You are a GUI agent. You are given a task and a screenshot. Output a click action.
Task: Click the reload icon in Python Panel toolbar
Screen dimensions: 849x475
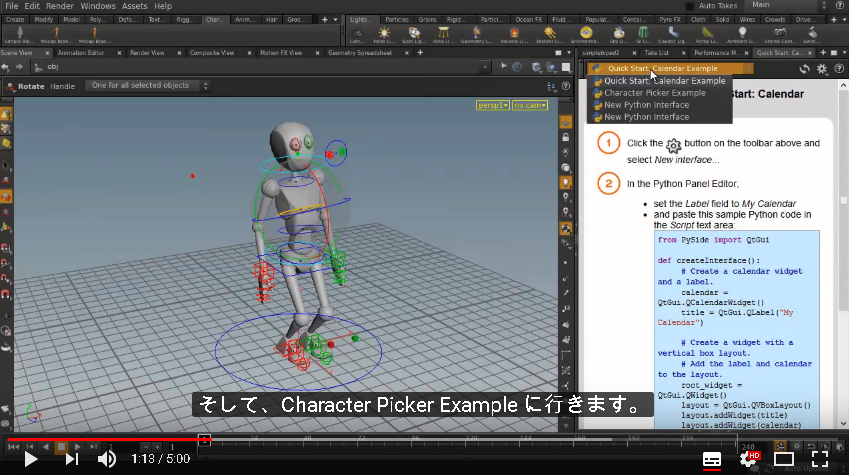click(805, 69)
